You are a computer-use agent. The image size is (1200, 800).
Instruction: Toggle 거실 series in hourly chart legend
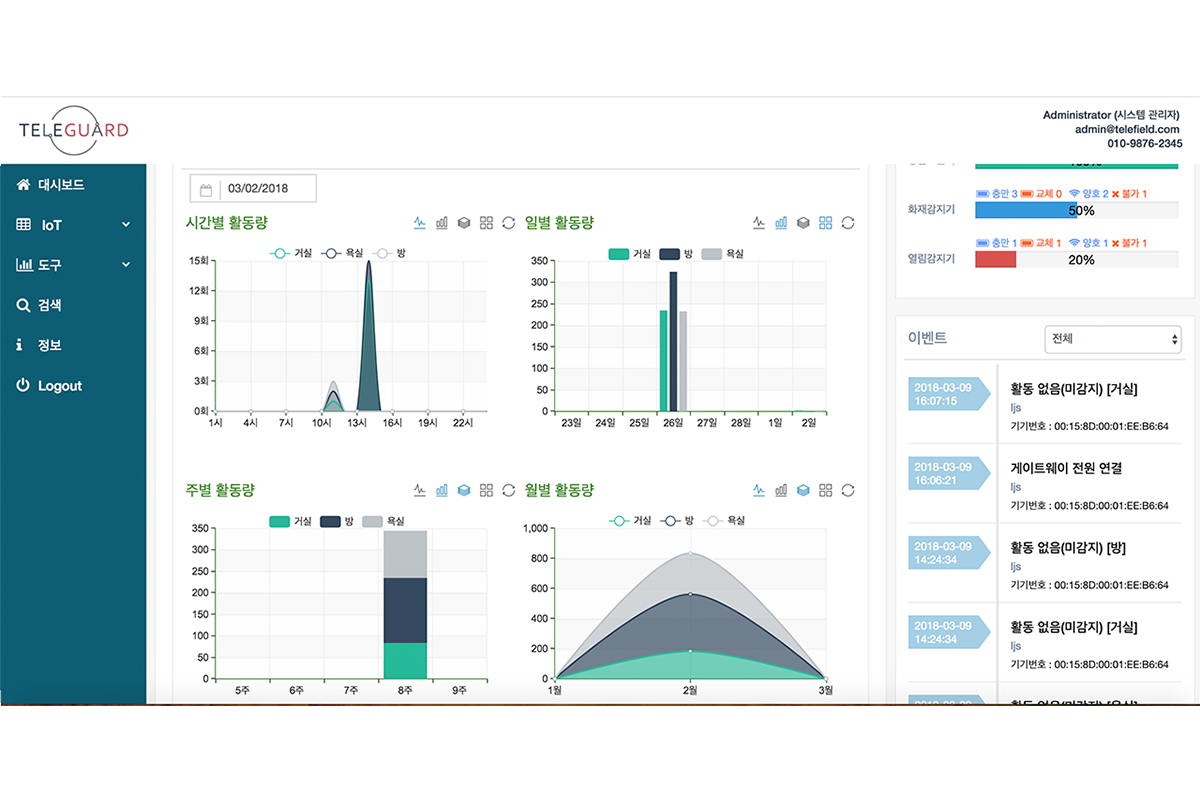290,254
